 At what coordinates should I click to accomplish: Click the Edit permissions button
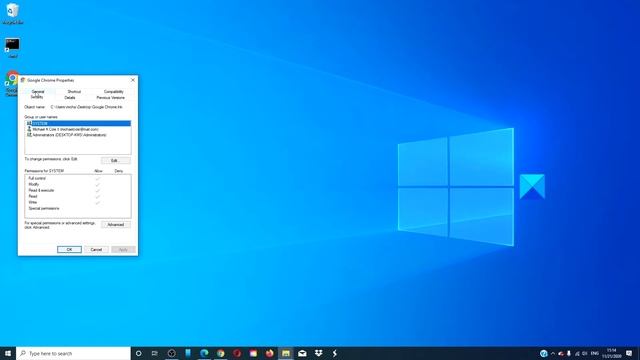116,160
